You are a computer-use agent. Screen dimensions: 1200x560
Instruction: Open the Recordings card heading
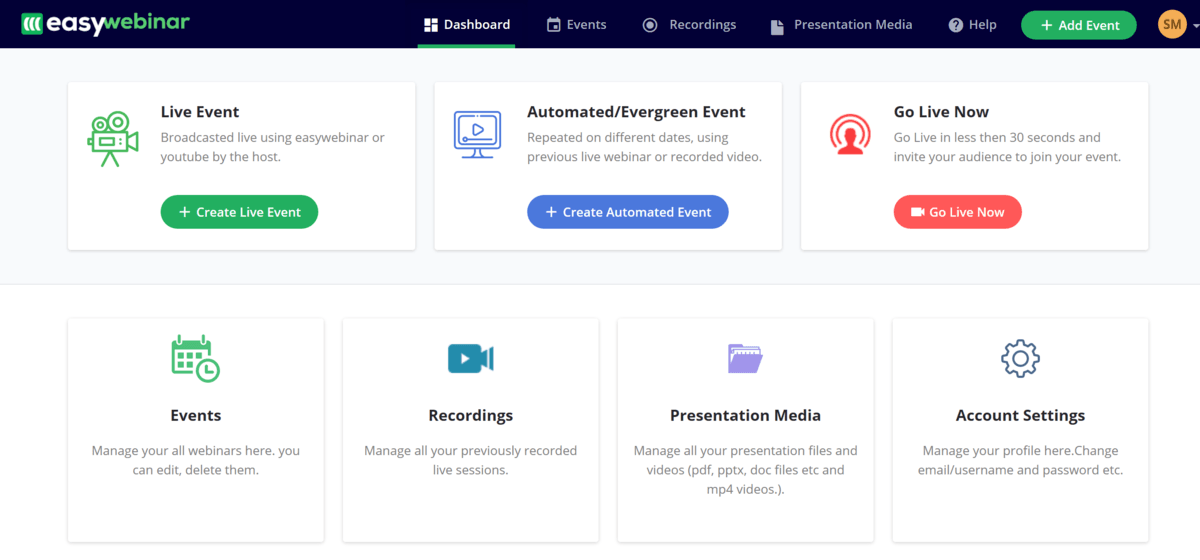[470, 415]
